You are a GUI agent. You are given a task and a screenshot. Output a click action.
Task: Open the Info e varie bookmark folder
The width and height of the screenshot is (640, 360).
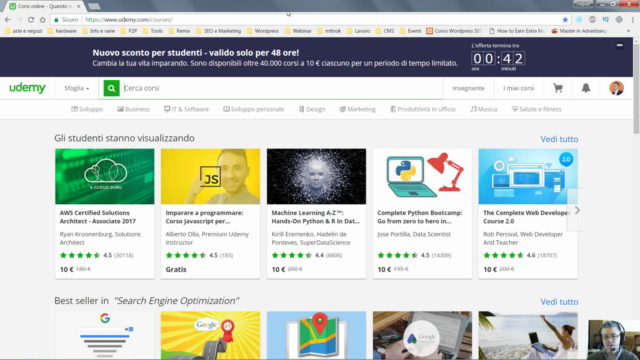point(98,31)
